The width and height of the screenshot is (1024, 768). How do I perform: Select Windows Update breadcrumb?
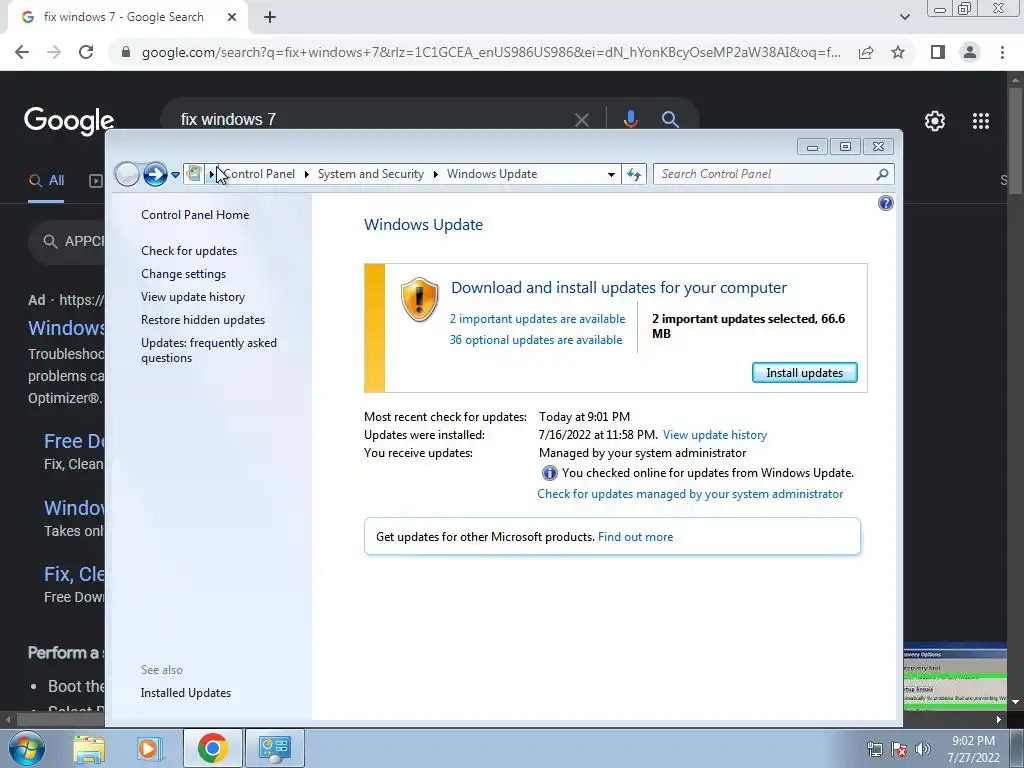492,174
